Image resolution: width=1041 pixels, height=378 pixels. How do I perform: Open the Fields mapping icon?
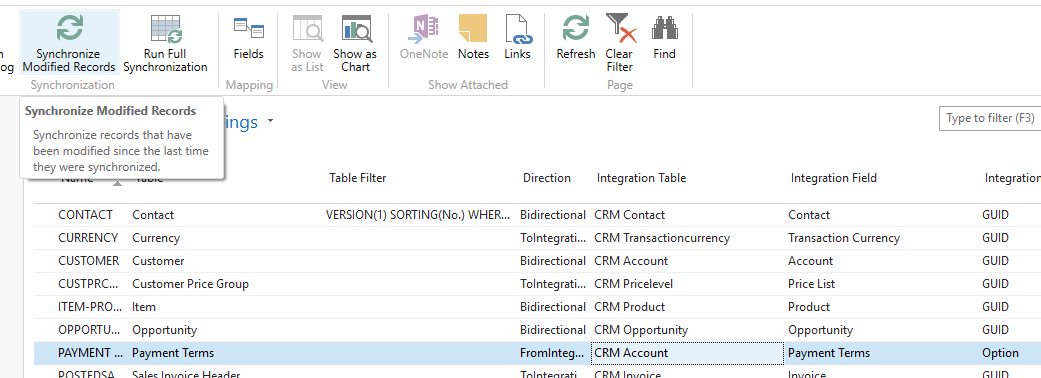coord(248,29)
